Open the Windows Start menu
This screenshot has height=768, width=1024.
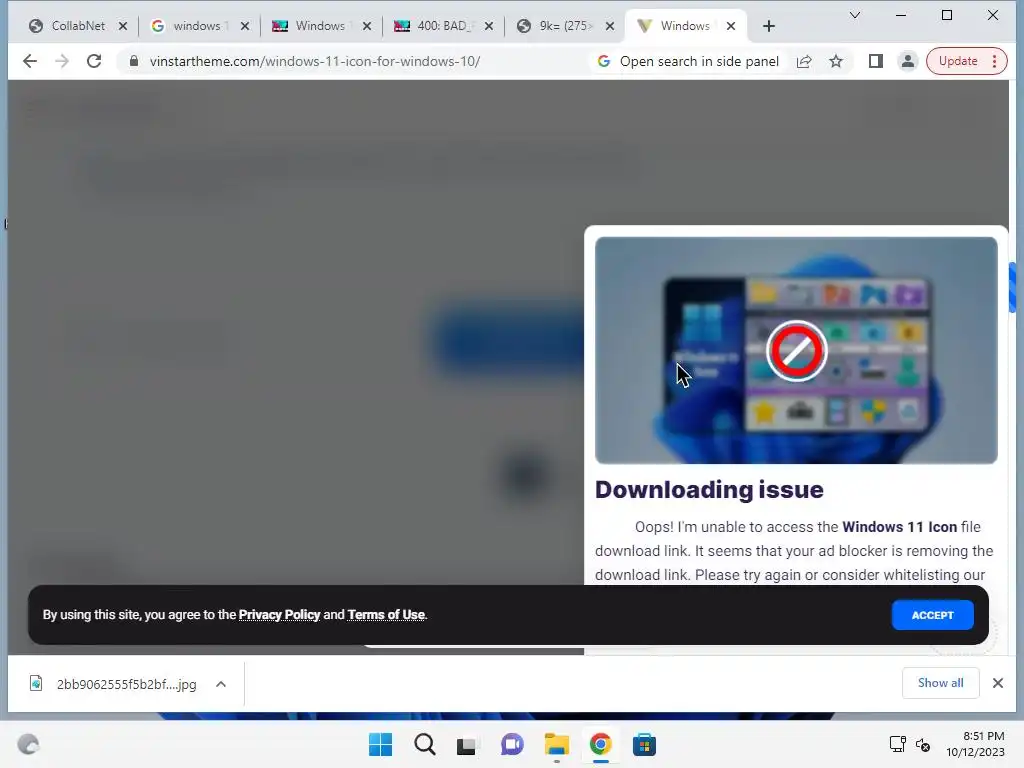click(x=380, y=744)
